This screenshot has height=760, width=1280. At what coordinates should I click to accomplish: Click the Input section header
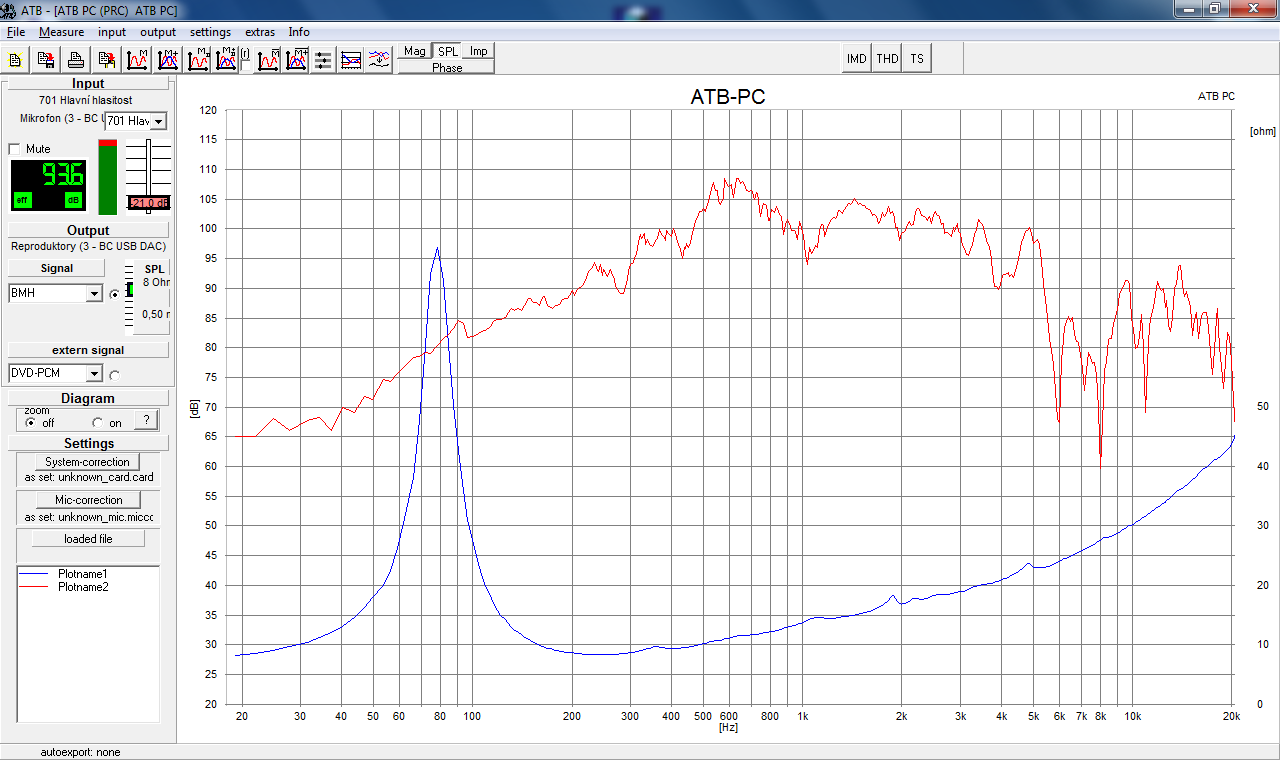pos(88,84)
